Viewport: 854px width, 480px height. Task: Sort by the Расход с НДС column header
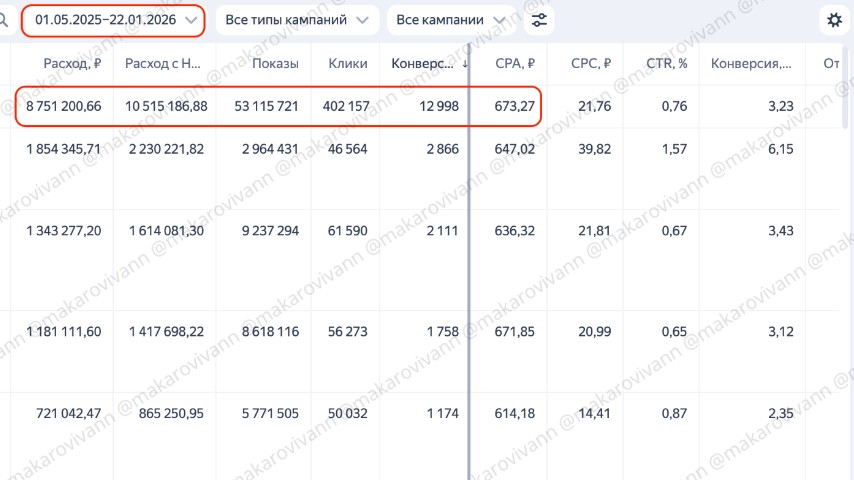coord(163,64)
